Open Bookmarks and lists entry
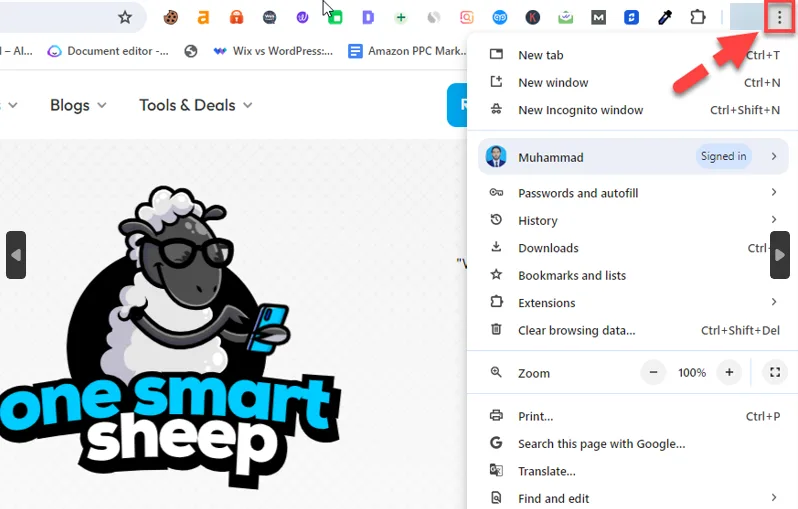798x509 pixels. tap(633, 275)
